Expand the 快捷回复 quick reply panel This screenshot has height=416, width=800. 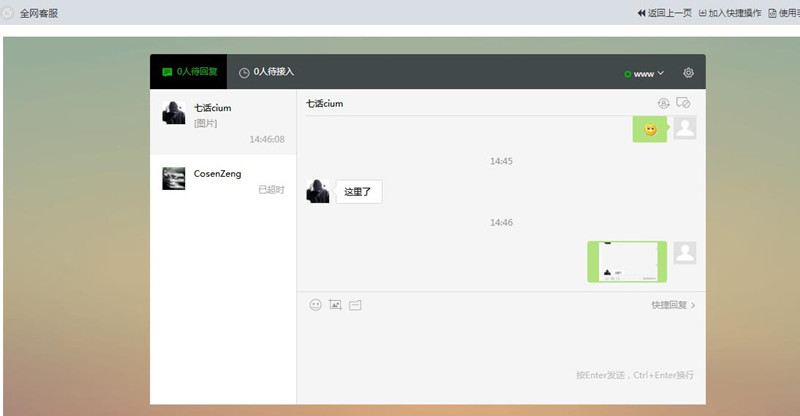(673, 305)
